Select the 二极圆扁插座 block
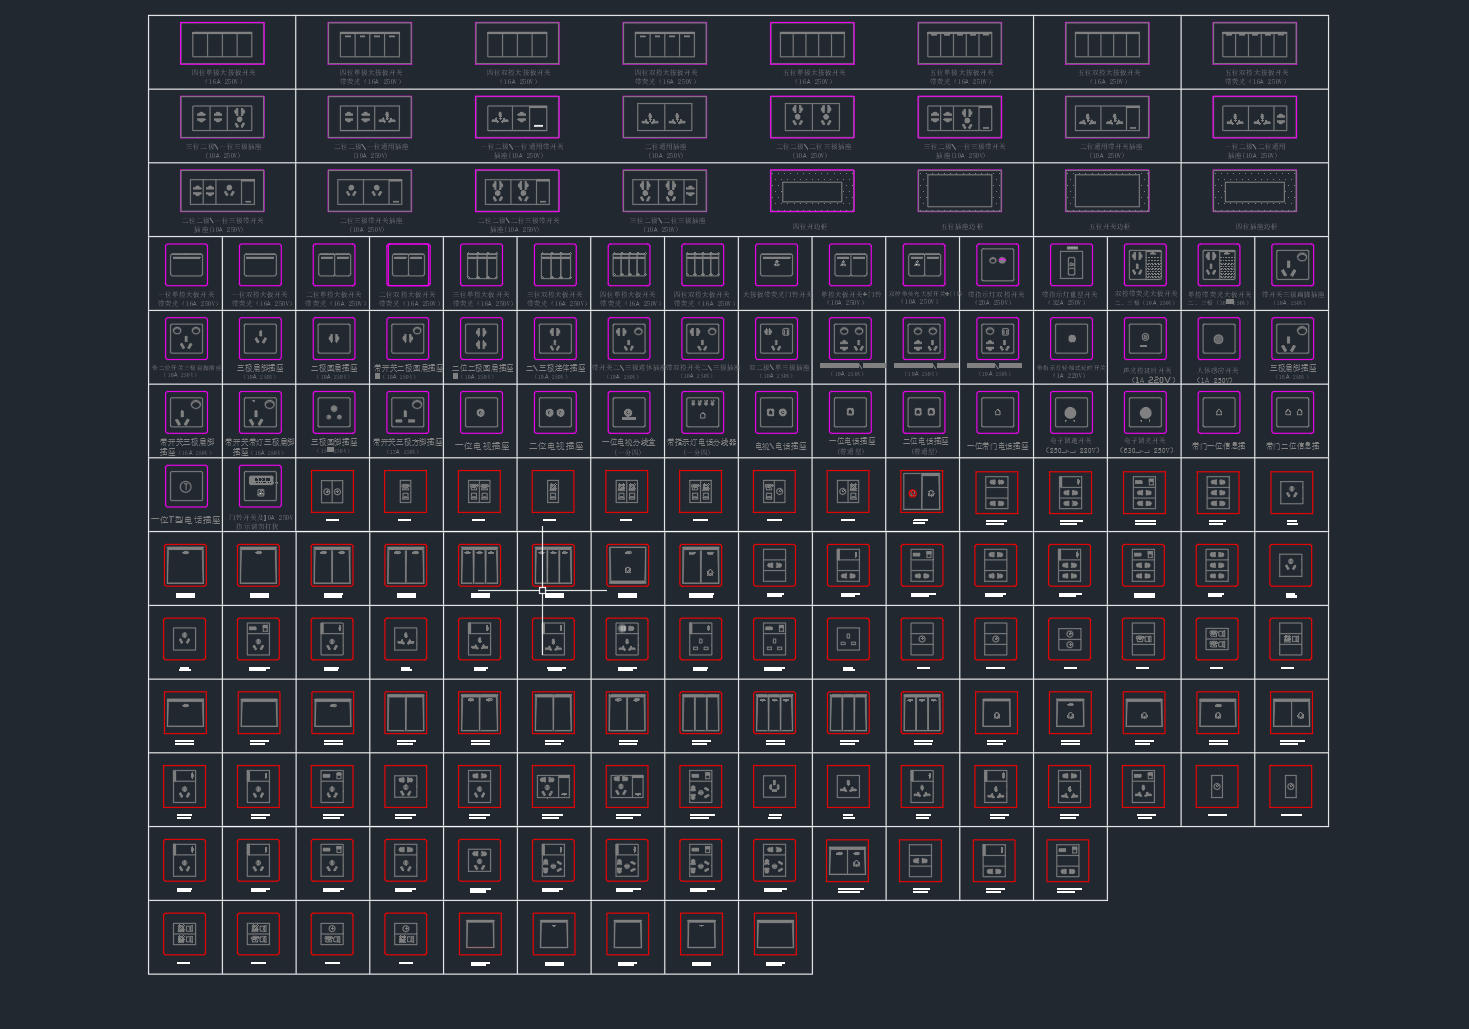 tap(333, 338)
